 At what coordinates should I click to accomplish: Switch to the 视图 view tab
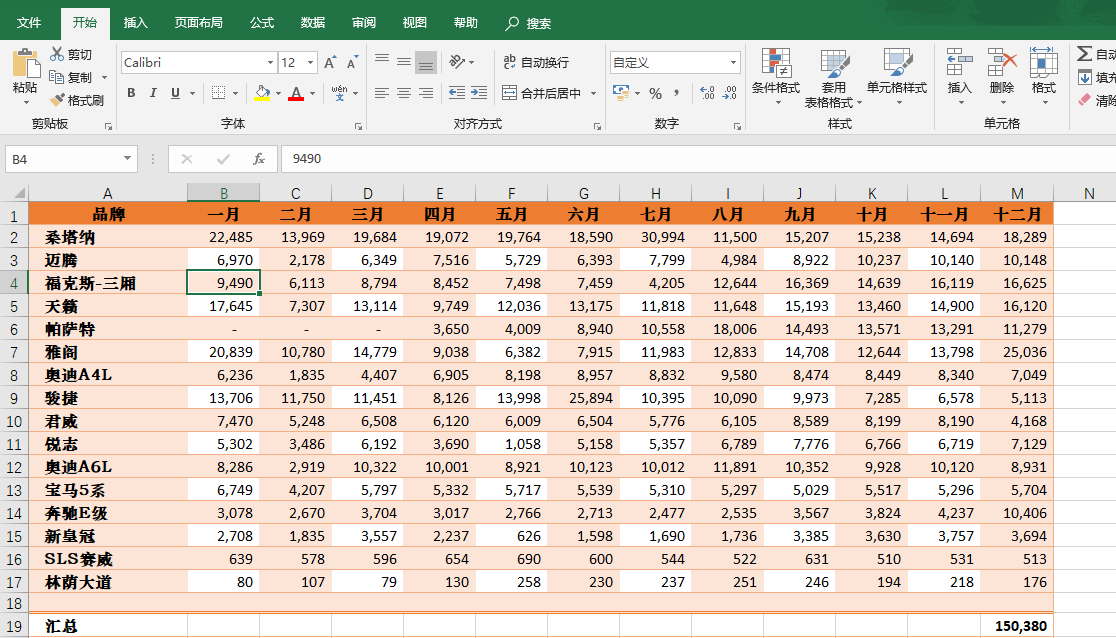(x=414, y=23)
